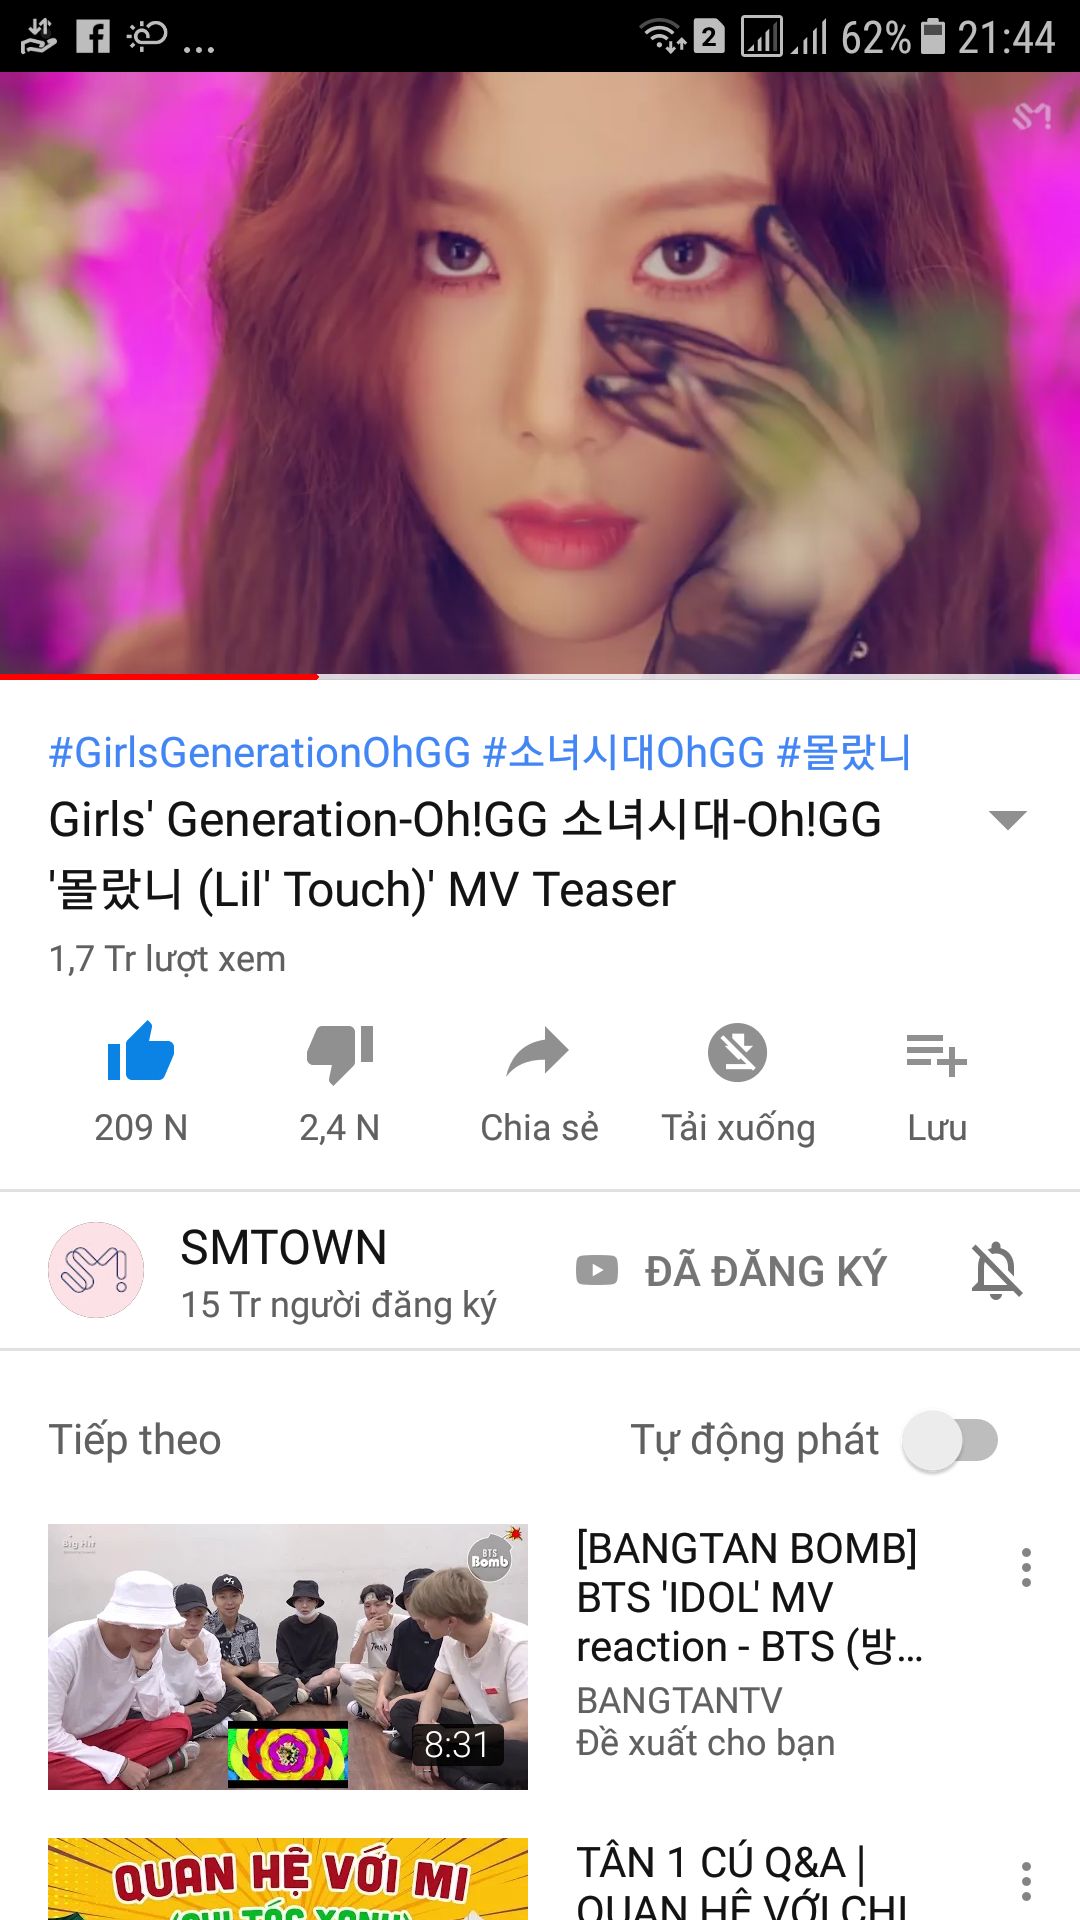
Task: Open options menu for TÂN 1 CÚ video
Action: tap(1026, 1882)
